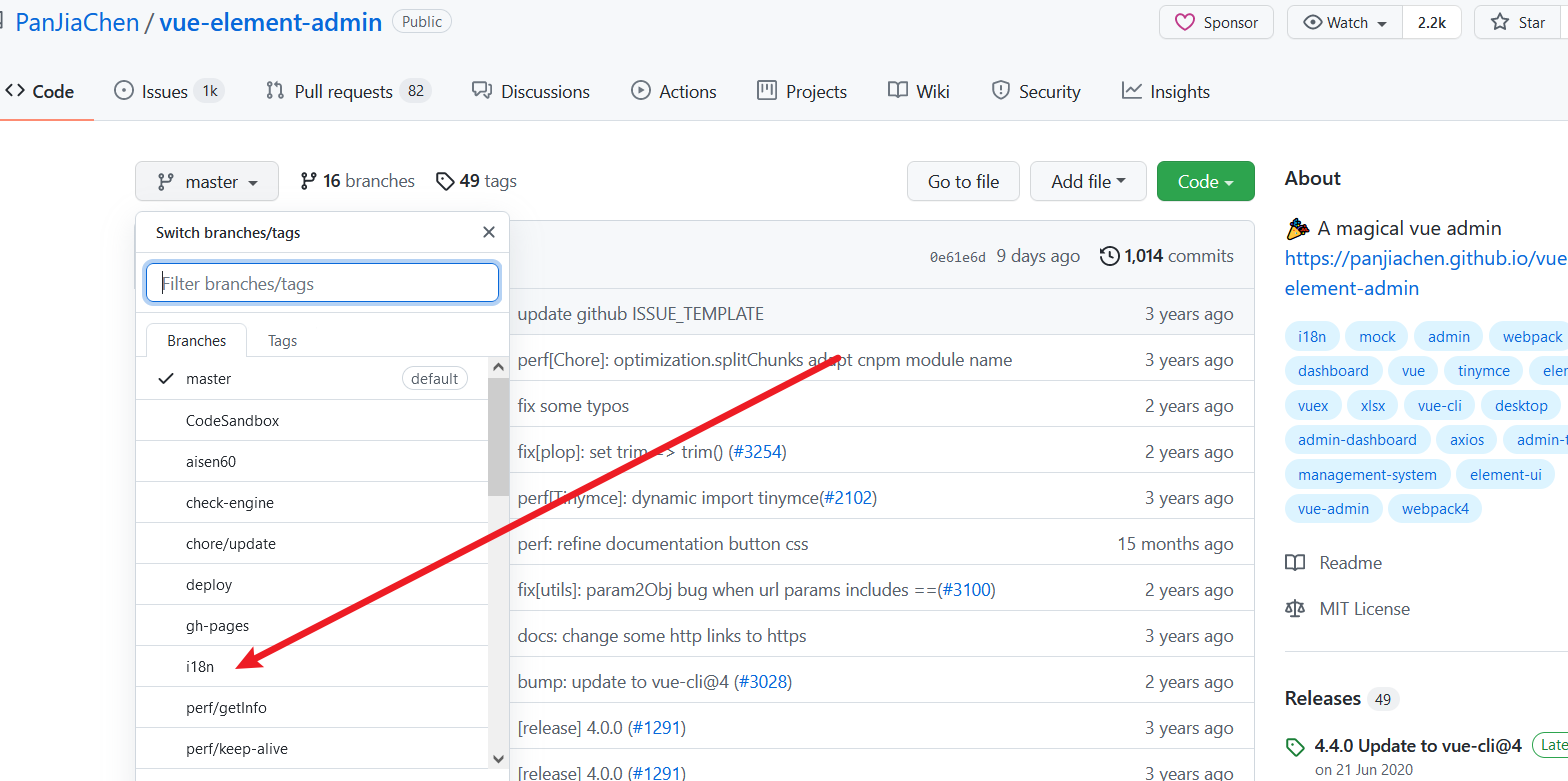Select the perf/keep-alive branch

pyautogui.click(x=311, y=749)
